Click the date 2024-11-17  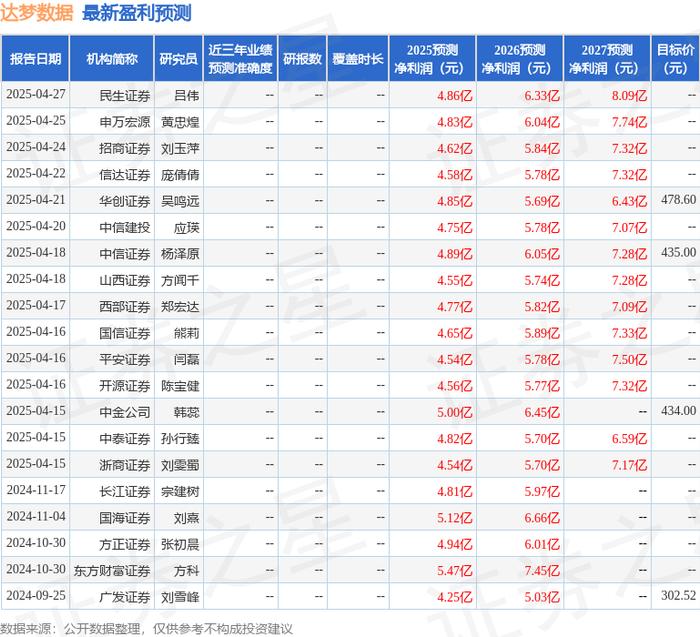click(36, 490)
